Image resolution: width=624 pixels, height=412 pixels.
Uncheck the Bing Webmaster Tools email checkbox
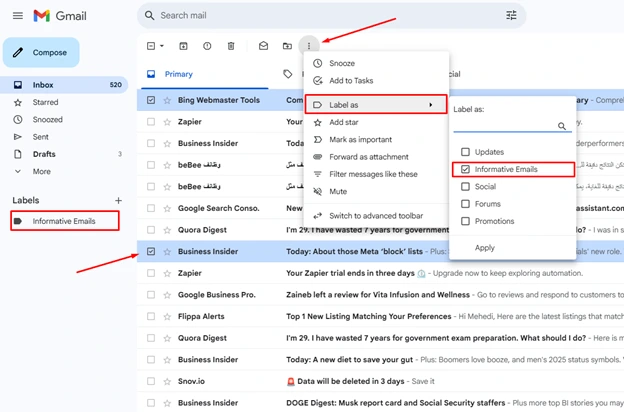click(151, 100)
